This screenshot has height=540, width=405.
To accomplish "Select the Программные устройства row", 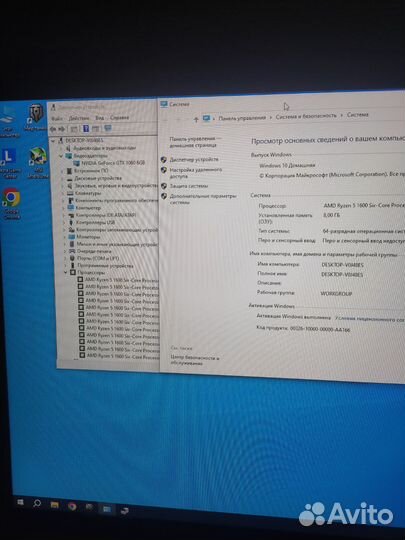I will click(102, 266).
